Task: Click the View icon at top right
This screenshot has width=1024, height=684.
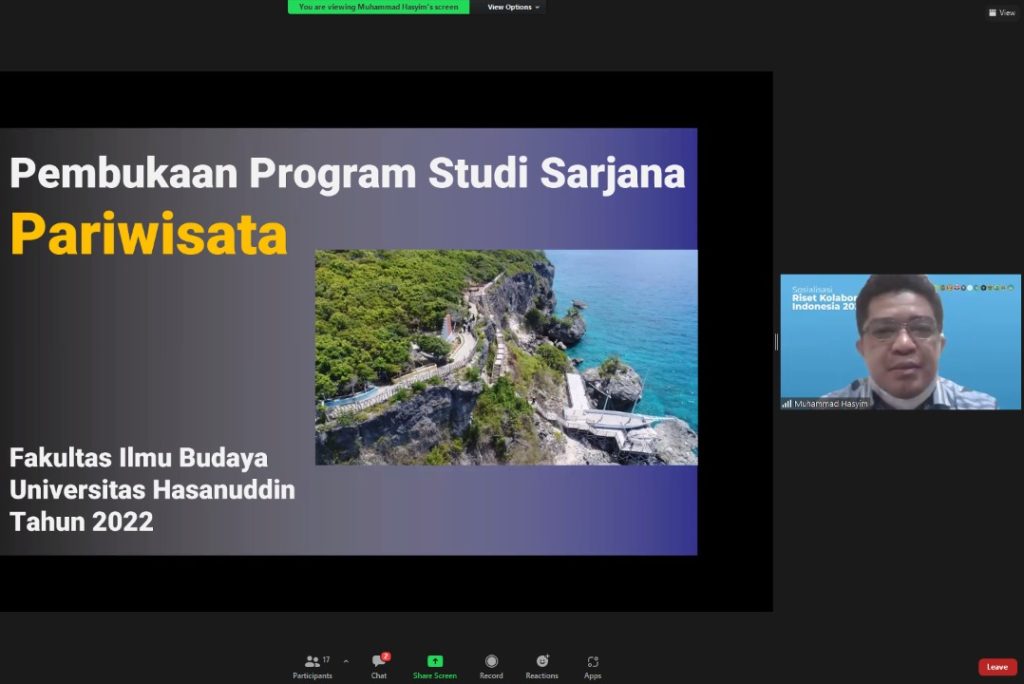Action: coord(1001,13)
